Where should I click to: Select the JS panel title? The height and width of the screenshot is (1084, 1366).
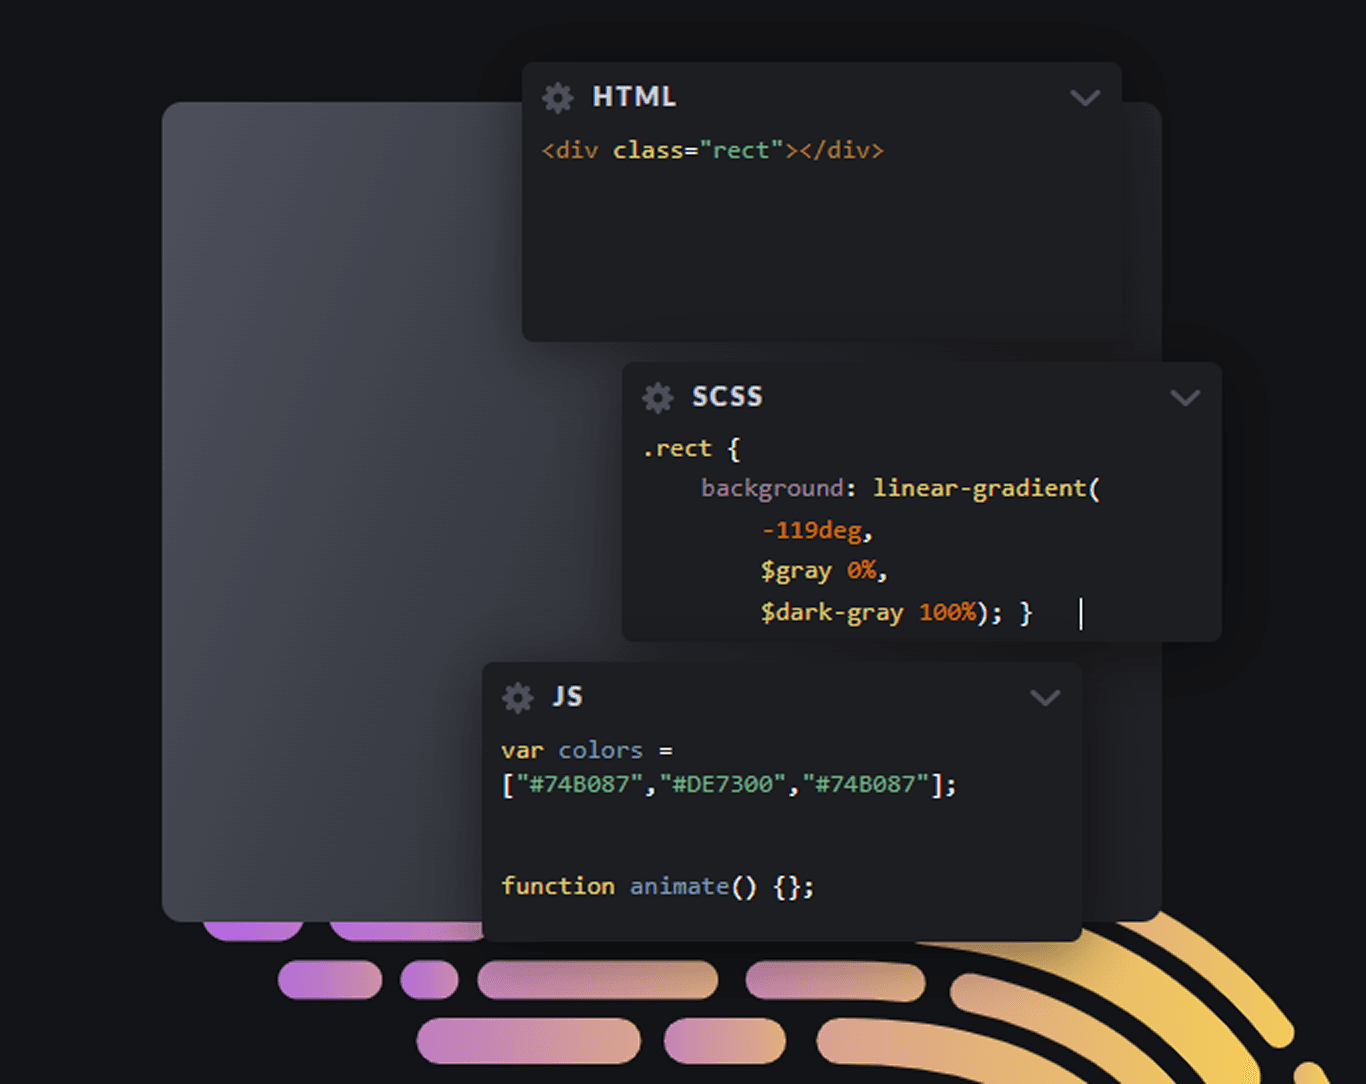pos(567,697)
